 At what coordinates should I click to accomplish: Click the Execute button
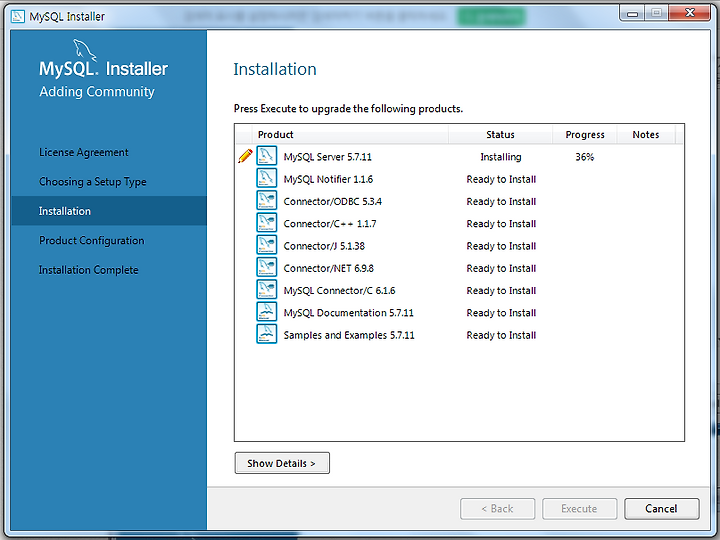point(579,509)
